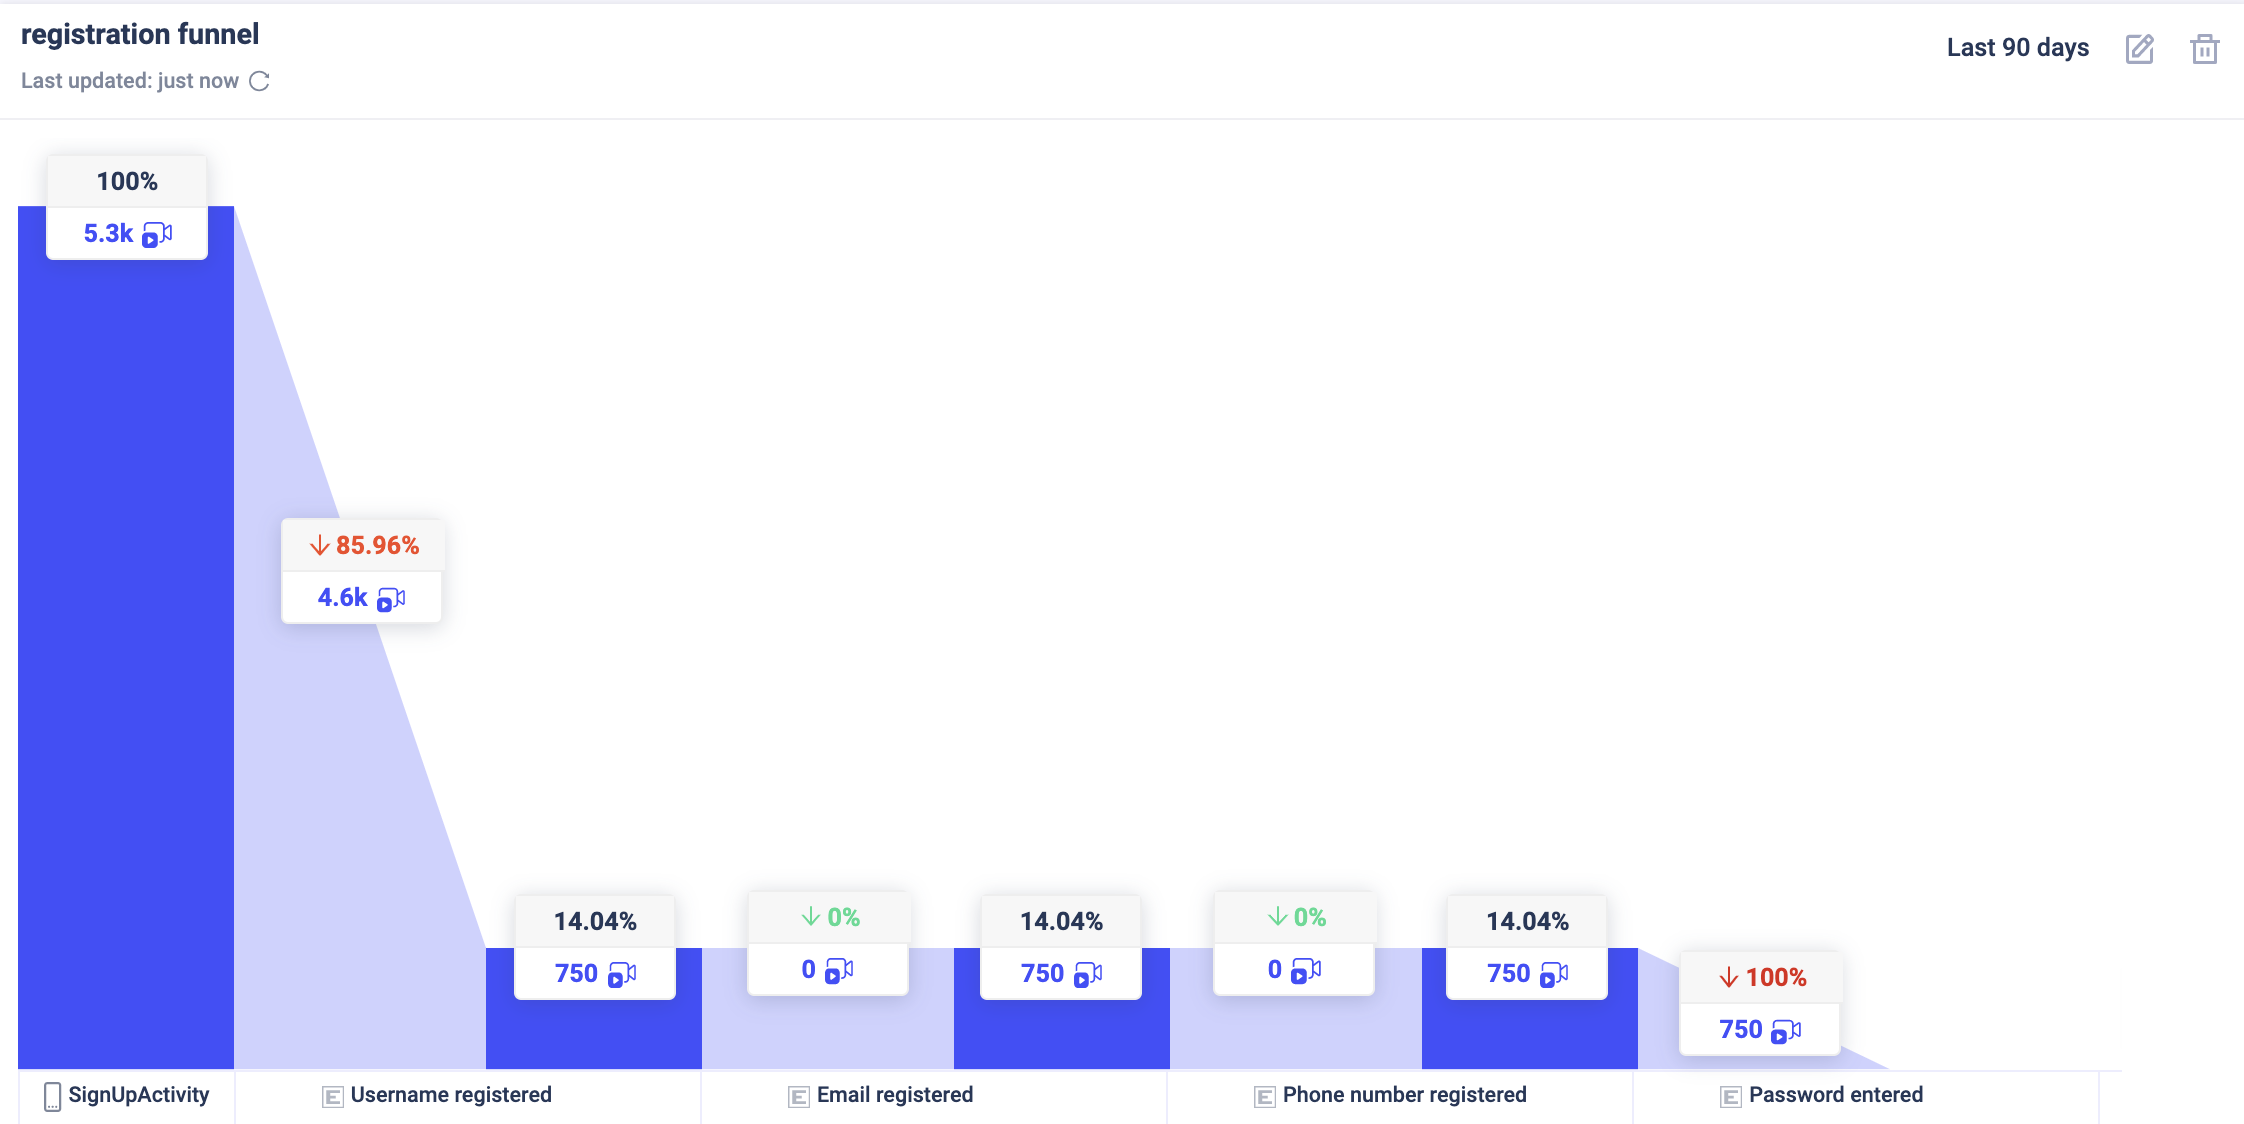Click the 100% conversion label on first step
Viewport: 2244px width, 1124px height.
point(126,181)
